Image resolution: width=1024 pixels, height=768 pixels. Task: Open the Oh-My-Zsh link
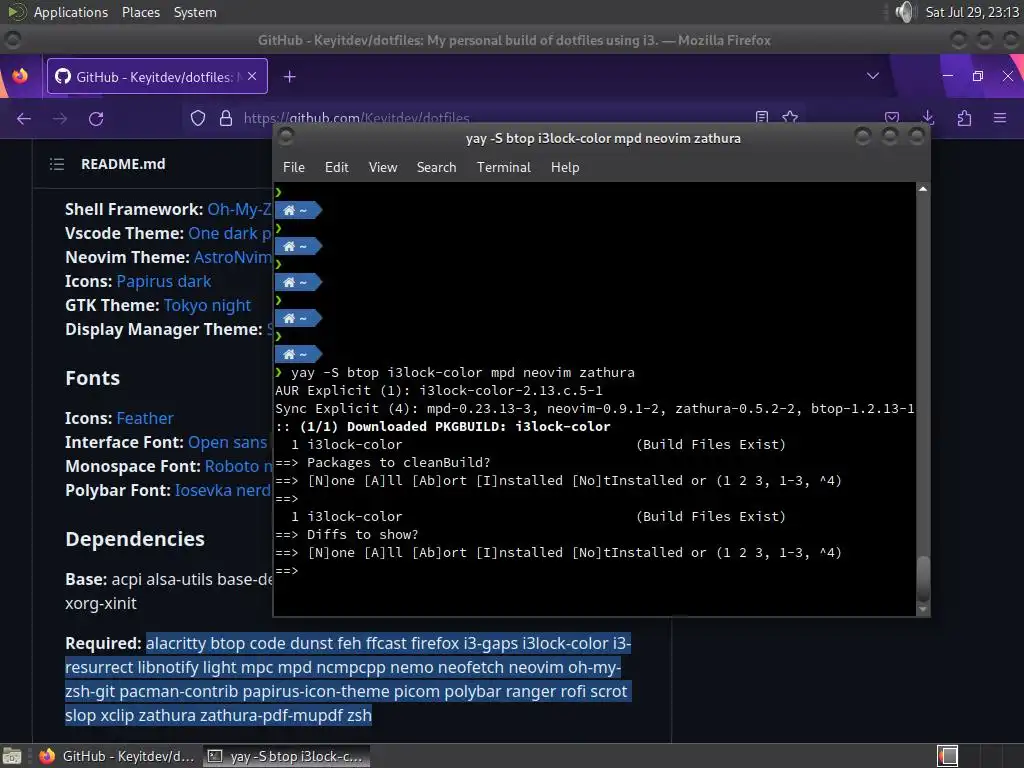click(x=240, y=210)
